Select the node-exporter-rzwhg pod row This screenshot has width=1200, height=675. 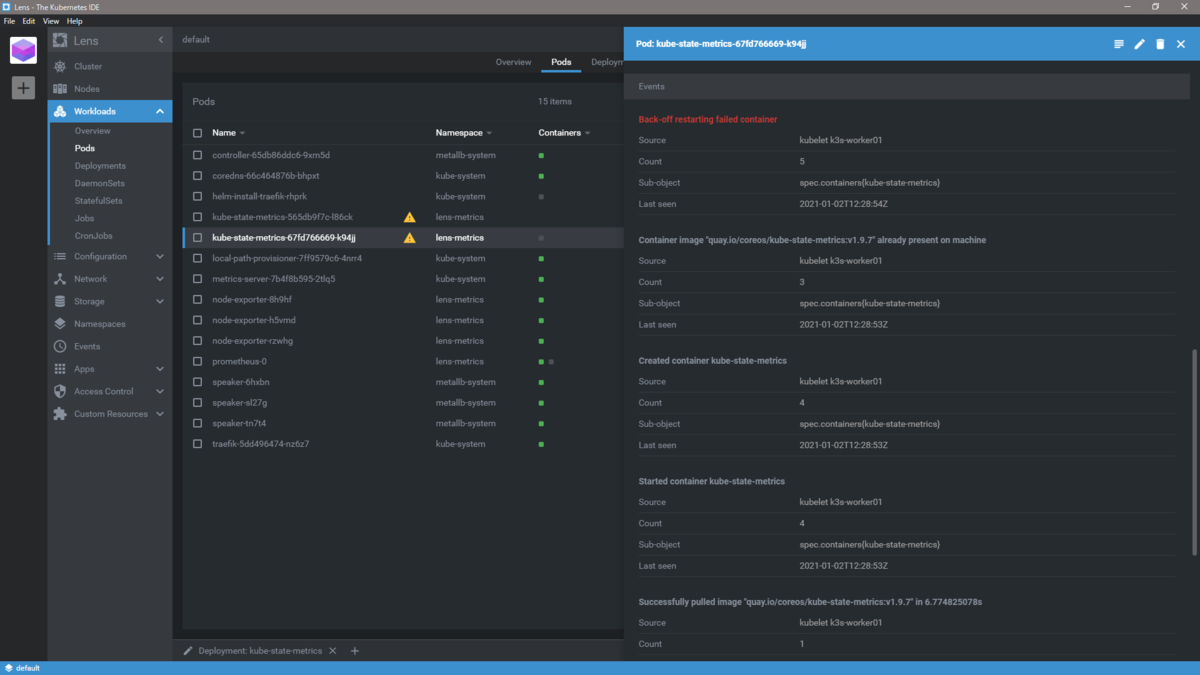click(402, 341)
